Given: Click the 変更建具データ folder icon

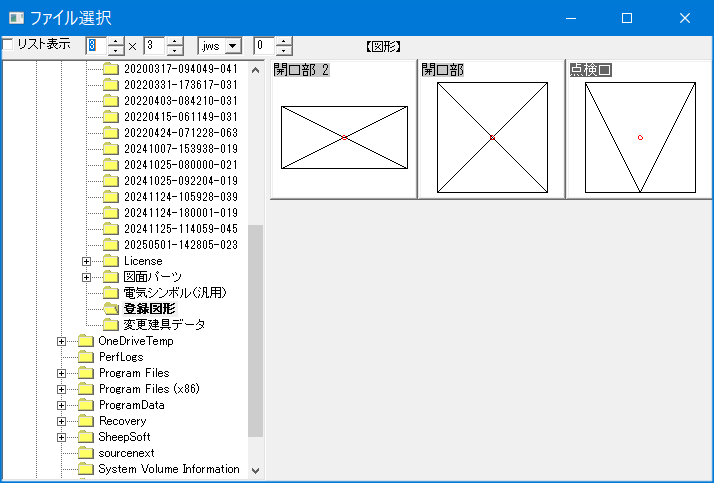Looking at the screenshot, I should click(111, 325).
